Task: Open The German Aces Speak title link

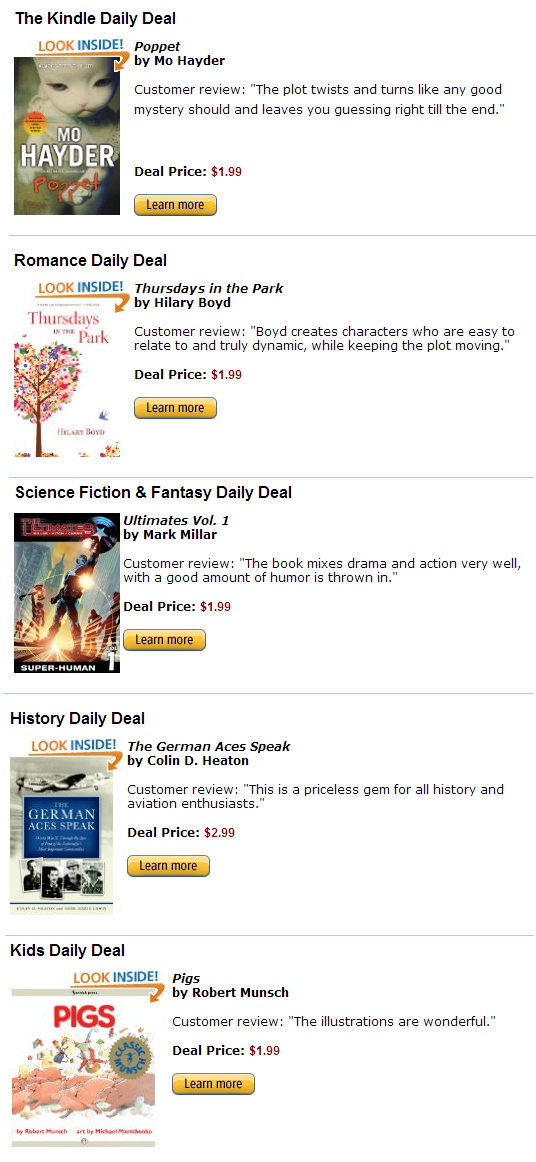Action: [x=208, y=746]
